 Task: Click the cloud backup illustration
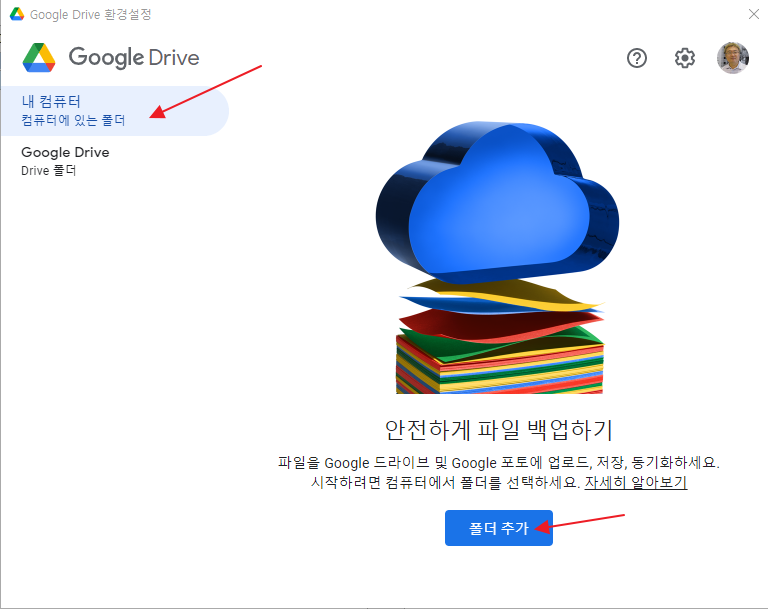[498, 257]
